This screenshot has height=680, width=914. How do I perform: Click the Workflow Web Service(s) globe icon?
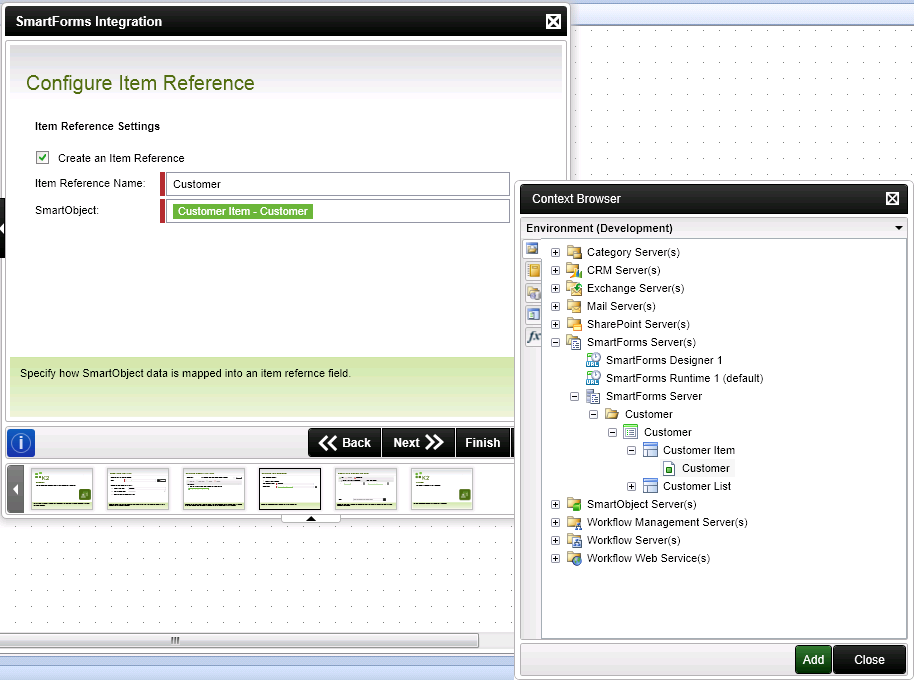coord(574,559)
